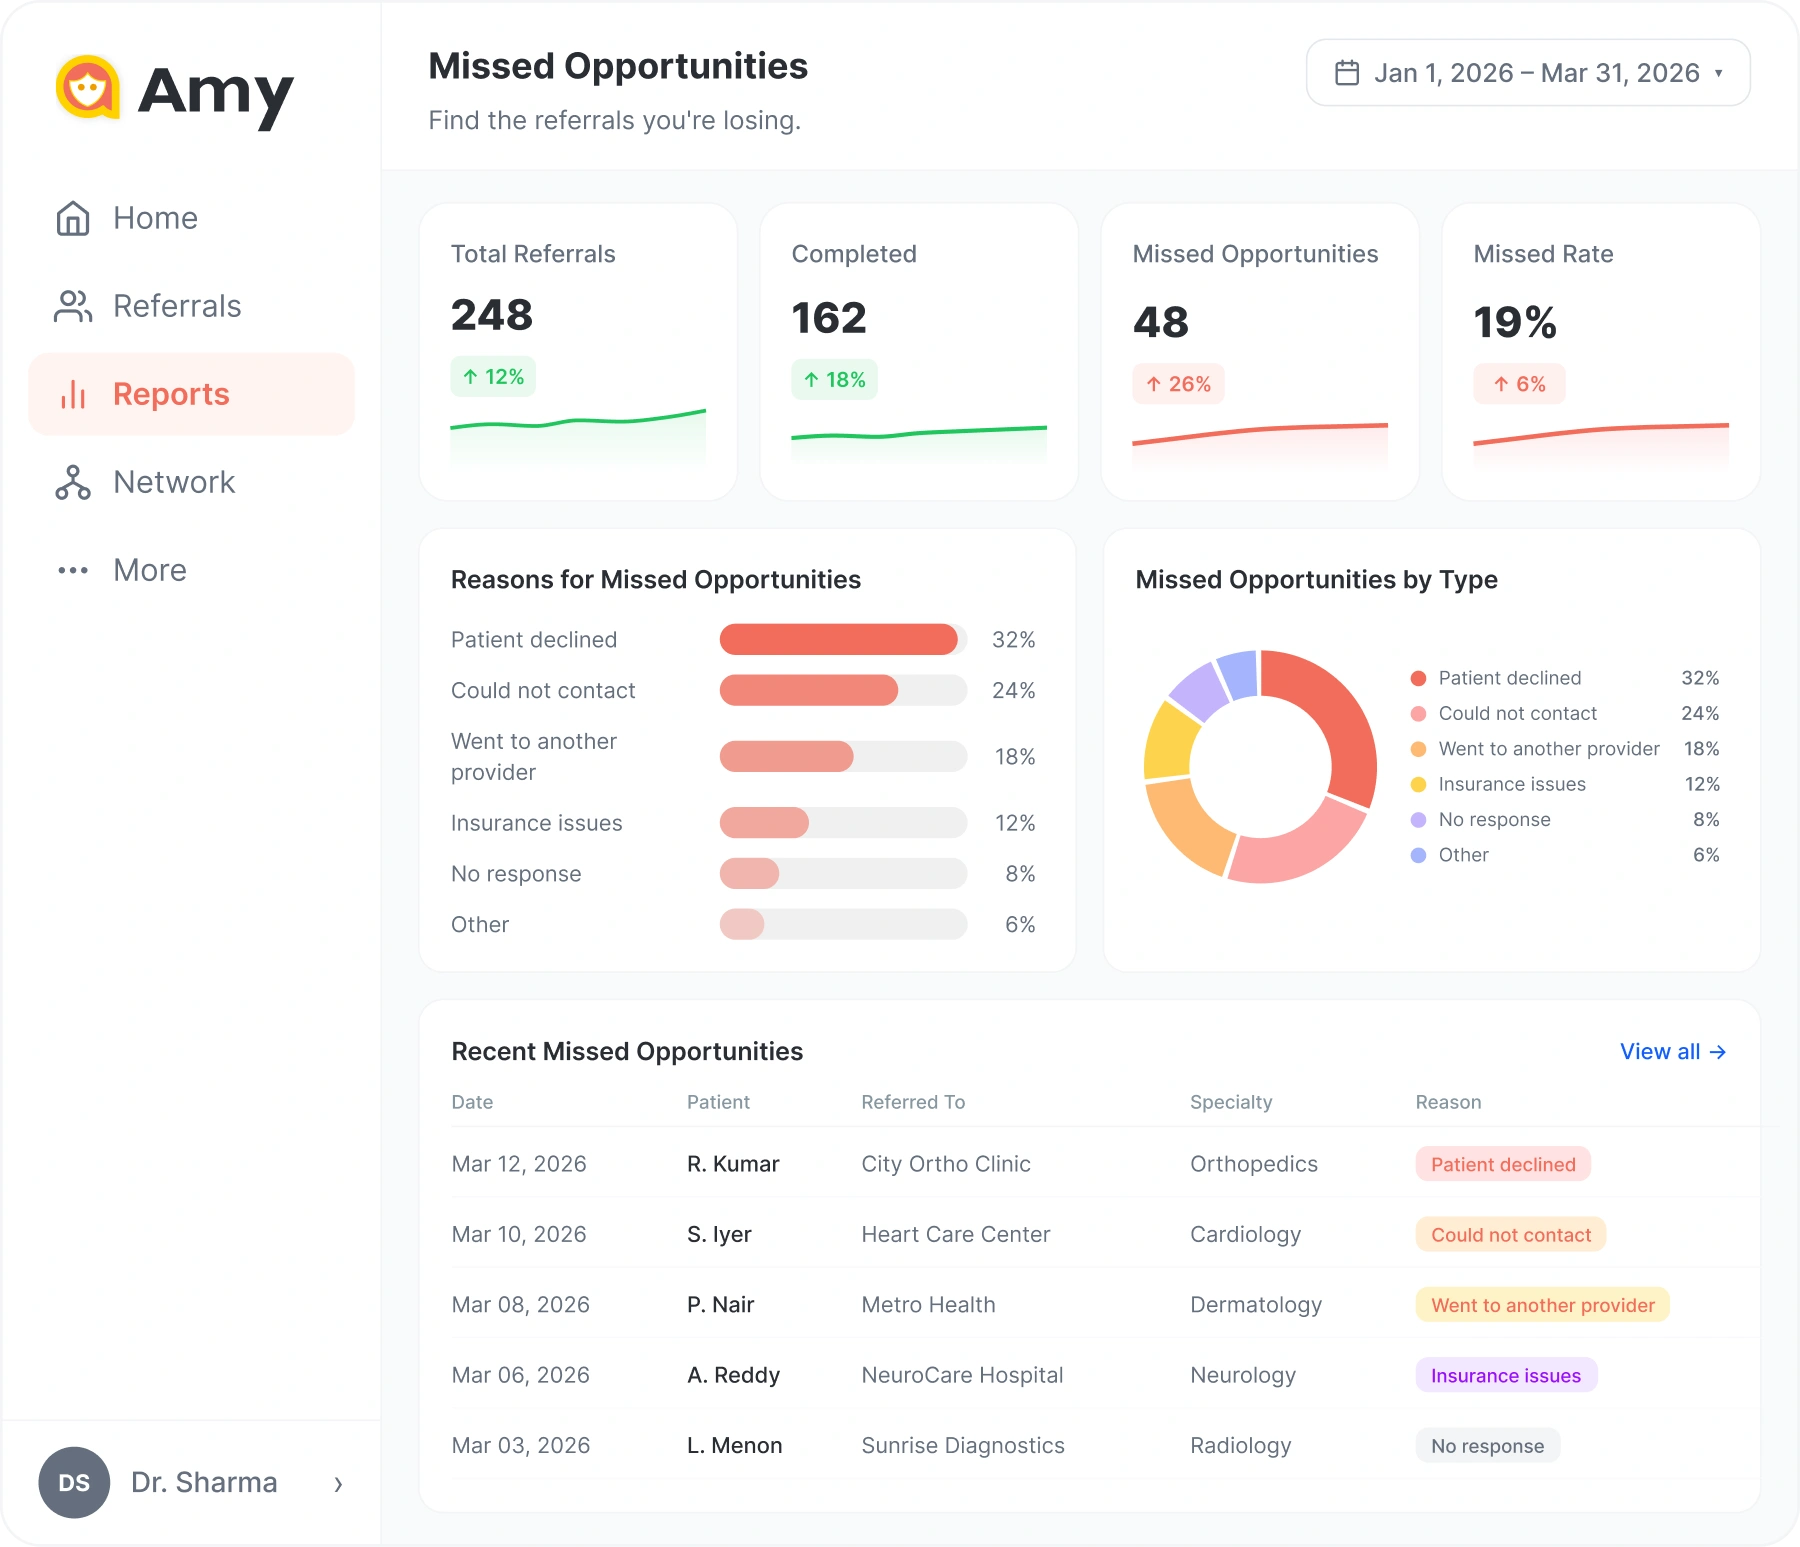The width and height of the screenshot is (1800, 1547).
Task: Click the calendar icon in date picker
Action: tap(1347, 73)
